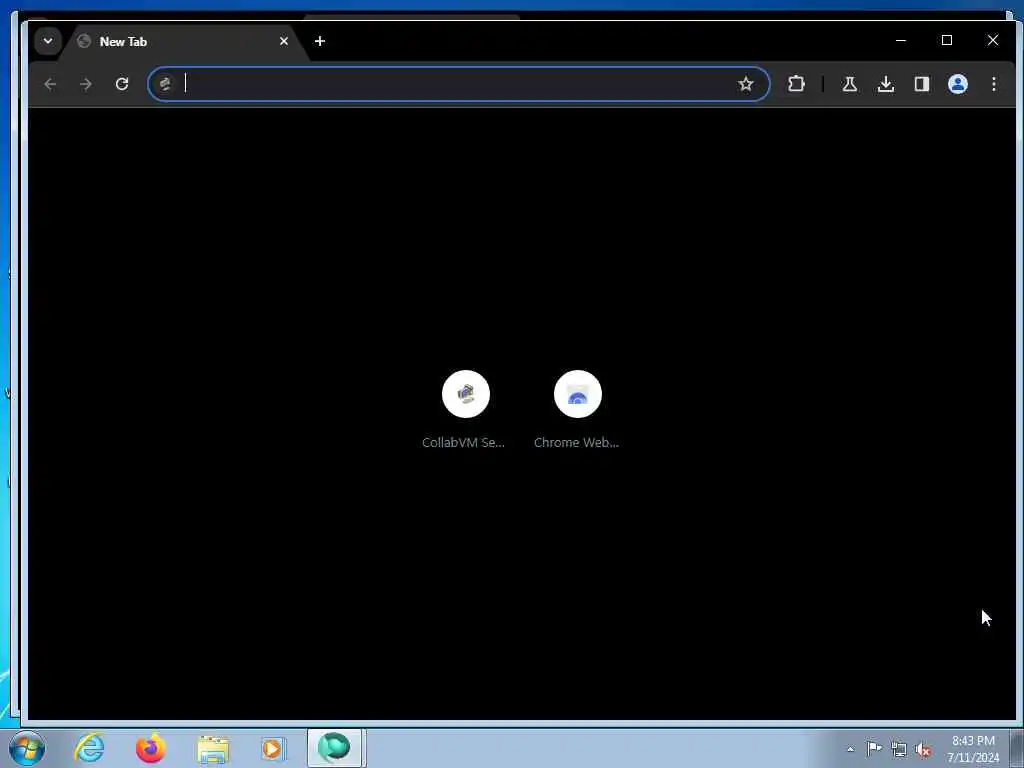Open a new tab with plus button
1024x768 pixels.
pyautogui.click(x=319, y=41)
